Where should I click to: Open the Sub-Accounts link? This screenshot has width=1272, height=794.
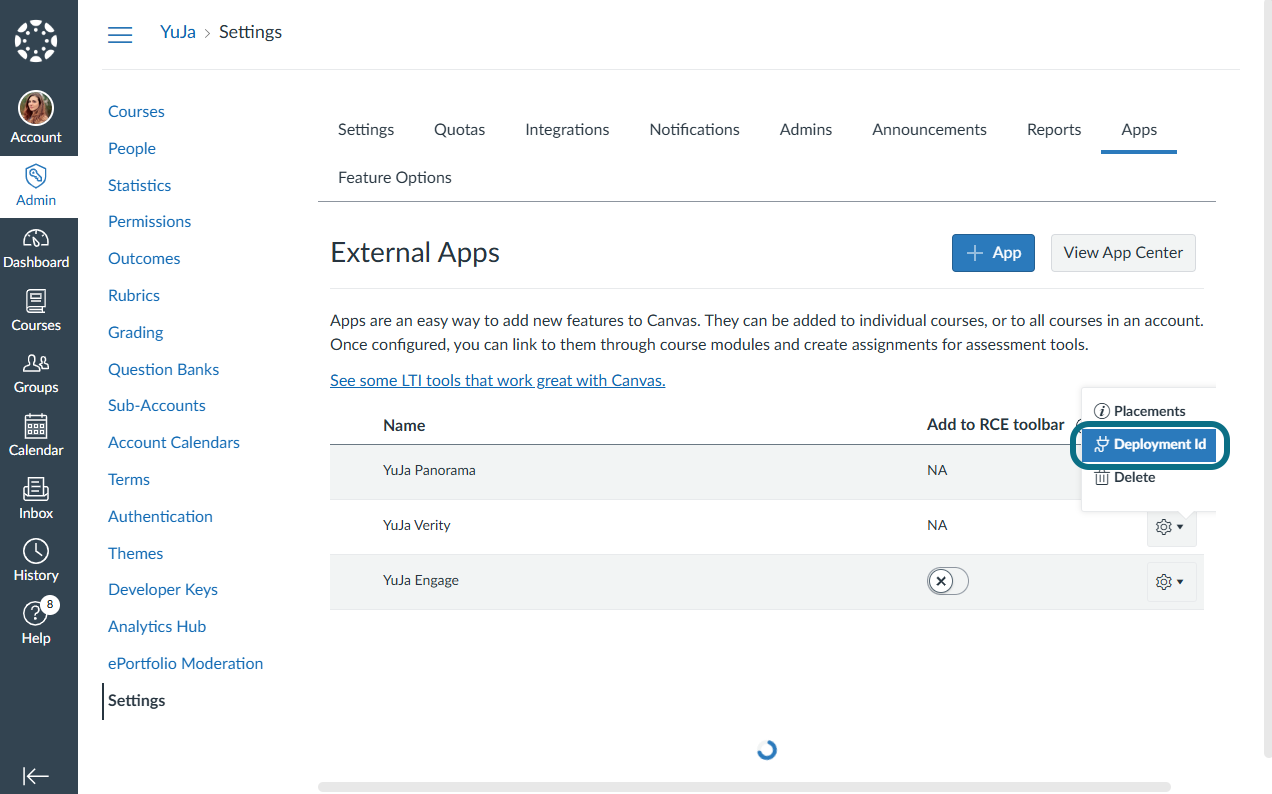click(157, 405)
